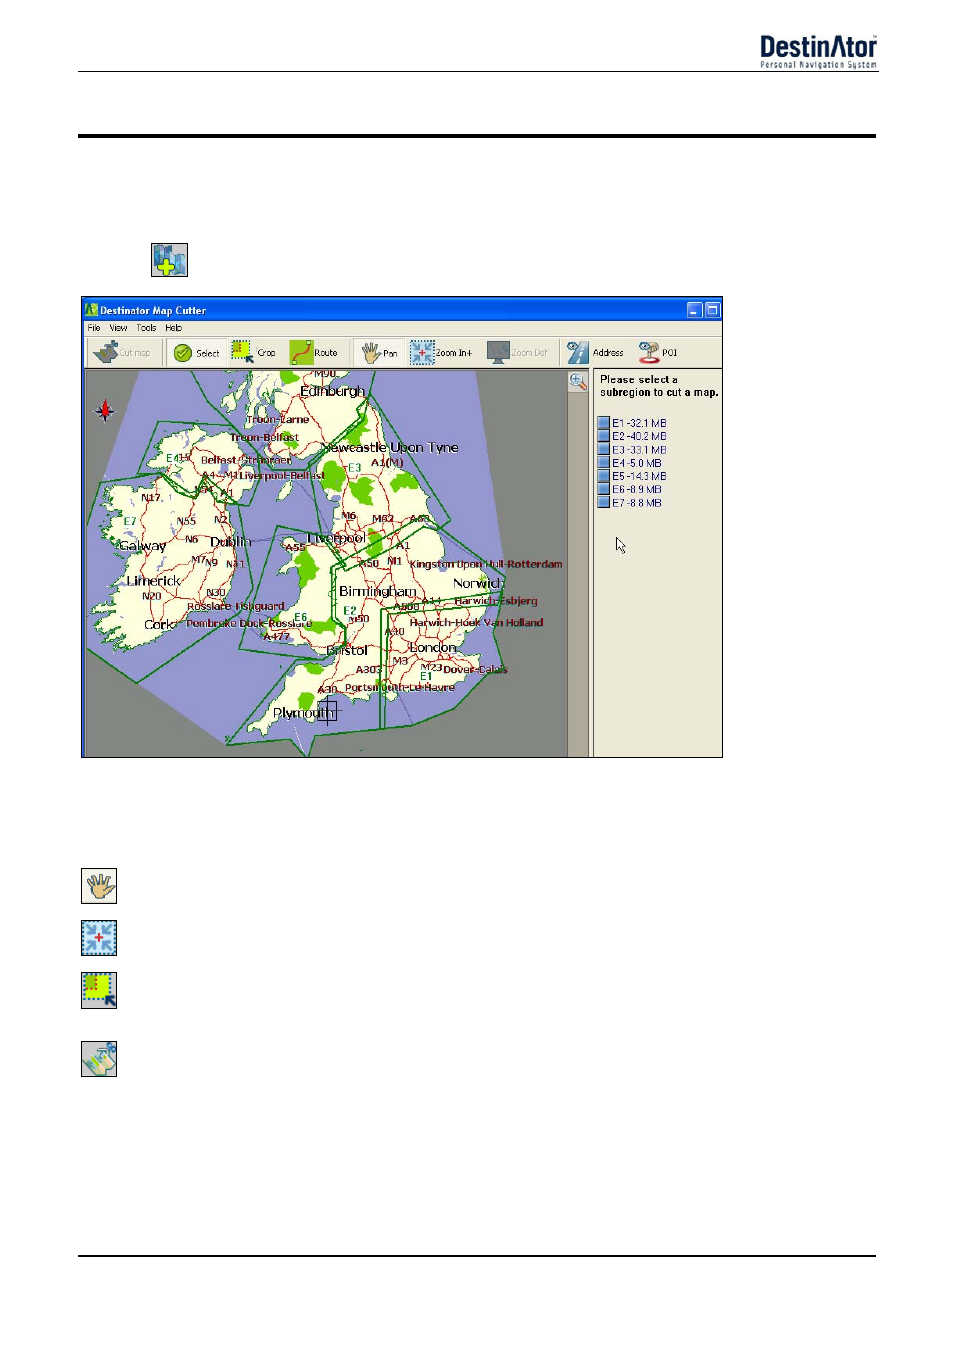Open the View menu
The height and width of the screenshot is (1350, 954).
point(118,328)
